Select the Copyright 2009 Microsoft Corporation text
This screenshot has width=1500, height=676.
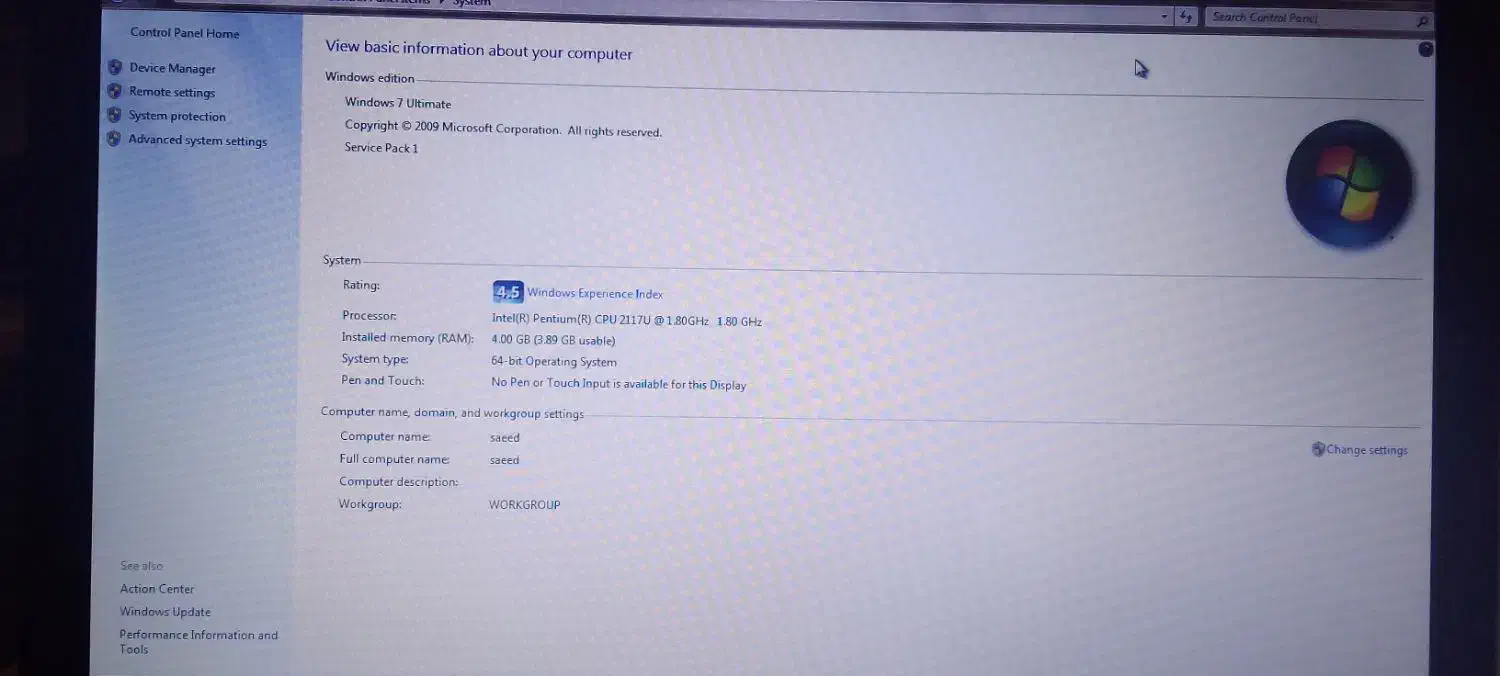503,129
